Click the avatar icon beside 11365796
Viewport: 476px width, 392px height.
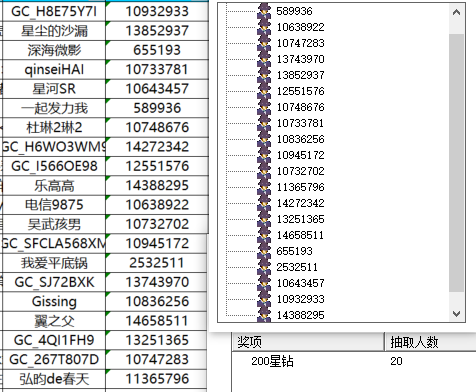point(264,187)
